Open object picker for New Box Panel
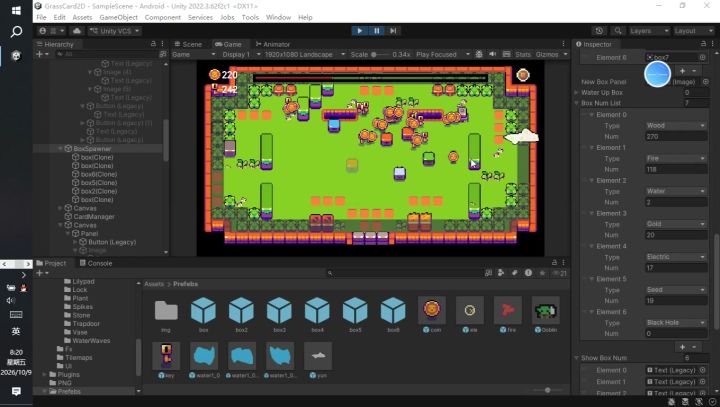 point(705,82)
